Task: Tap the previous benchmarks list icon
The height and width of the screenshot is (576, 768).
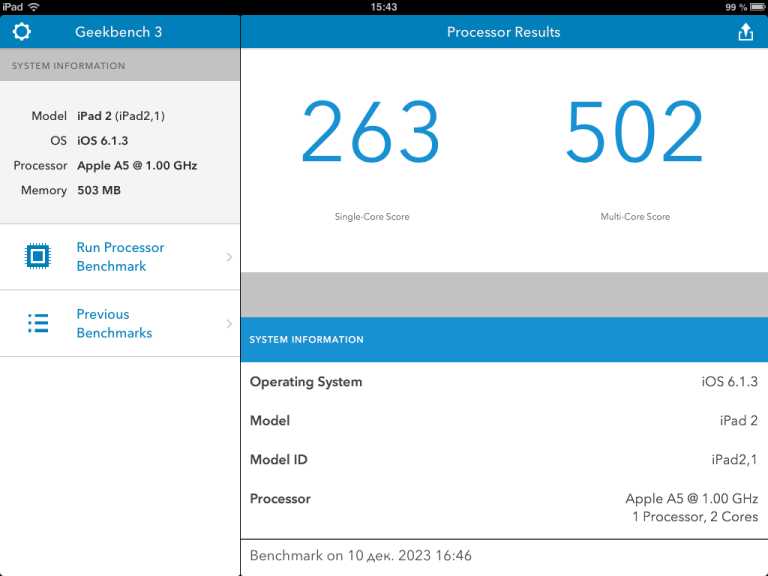Action: point(38,323)
